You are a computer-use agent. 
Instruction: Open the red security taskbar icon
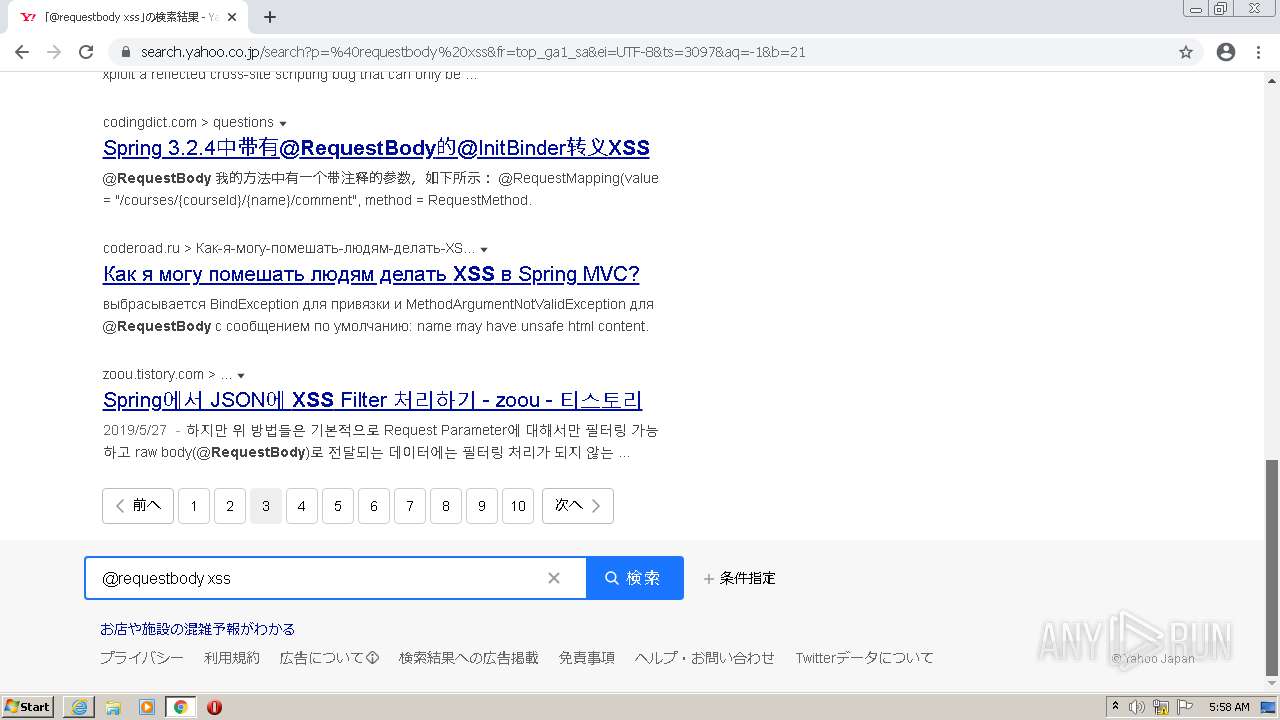click(214, 707)
